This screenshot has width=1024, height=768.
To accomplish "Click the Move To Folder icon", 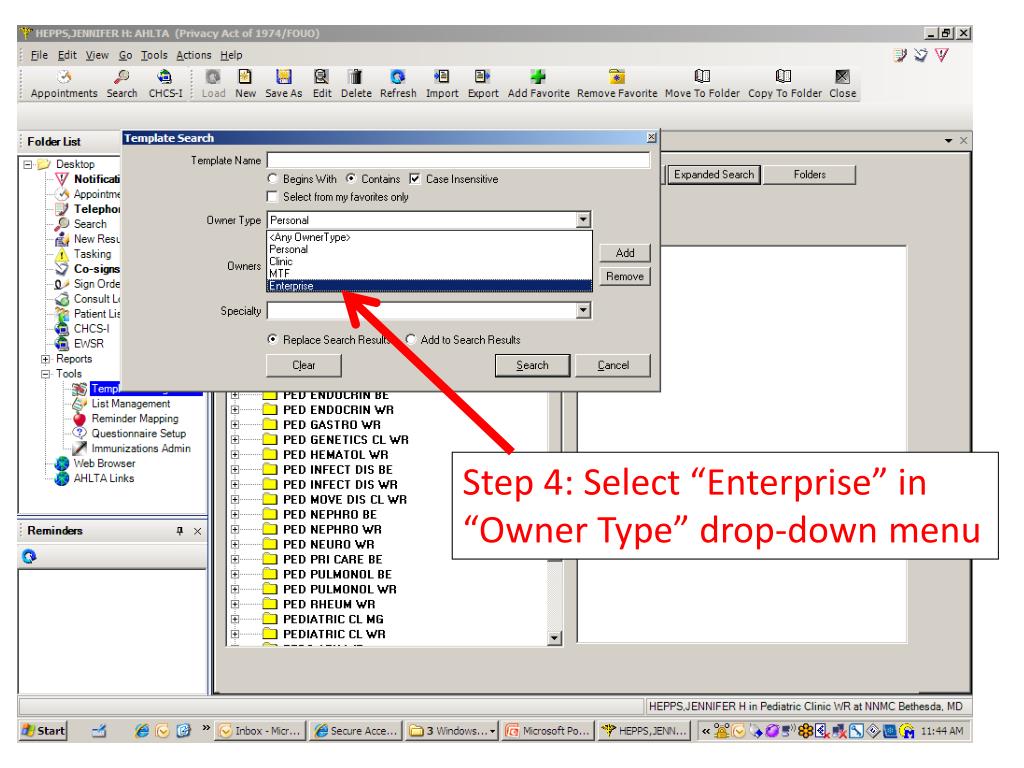I will coord(703,84).
